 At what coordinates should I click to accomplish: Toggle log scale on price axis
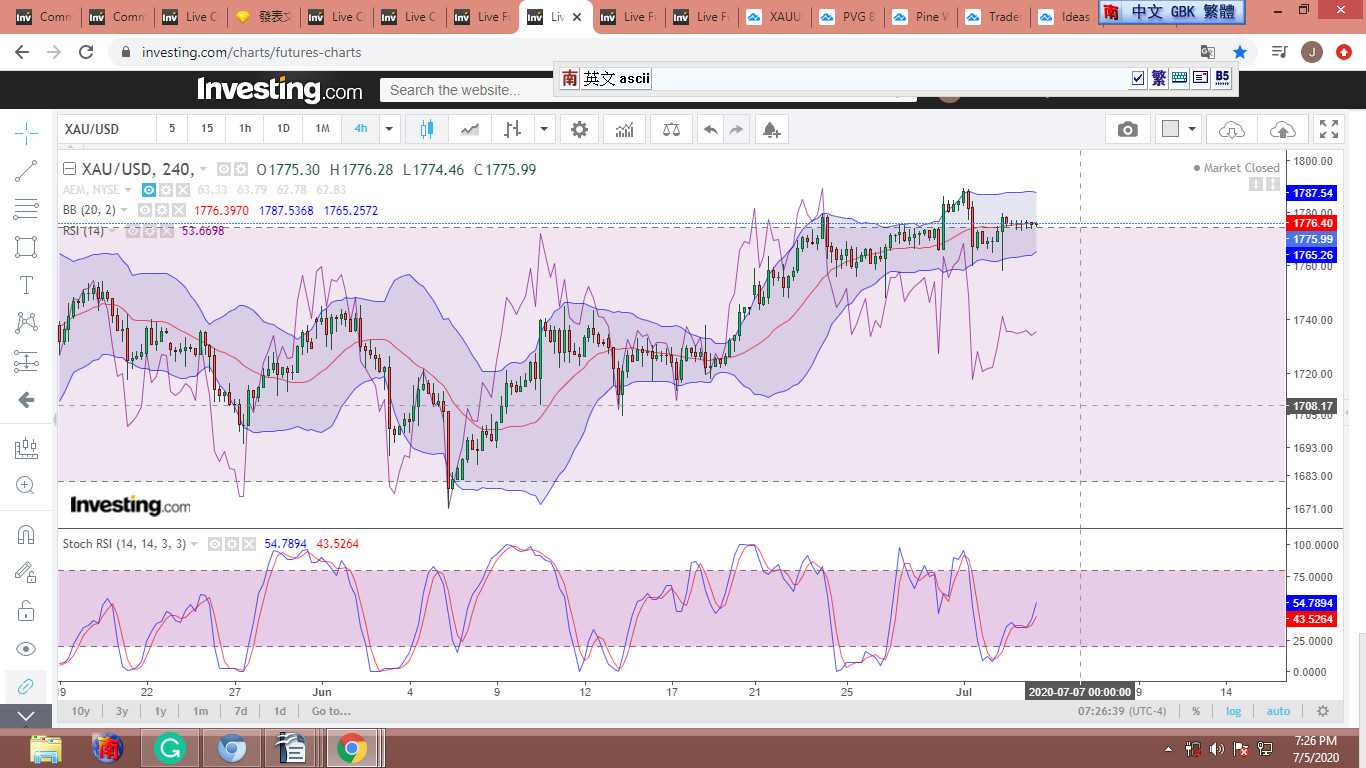pos(1234,711)
